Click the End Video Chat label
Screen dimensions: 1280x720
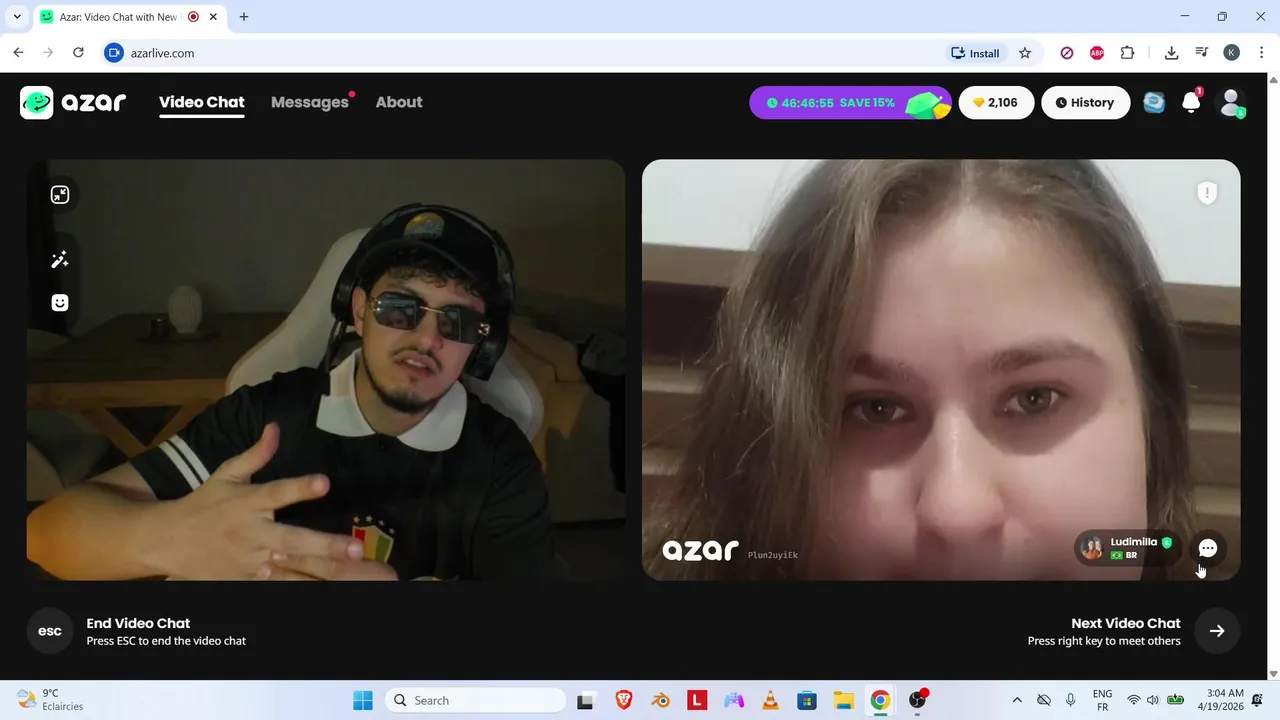tap(138, 623)
